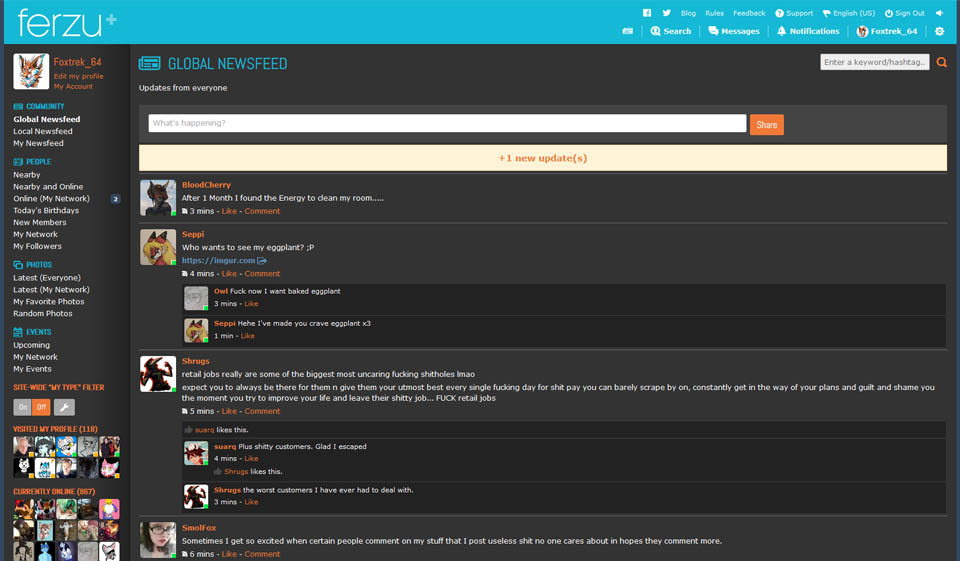Expand the +1 new update(s) banner
960x561 pixels.
click(x=542, y=158)
